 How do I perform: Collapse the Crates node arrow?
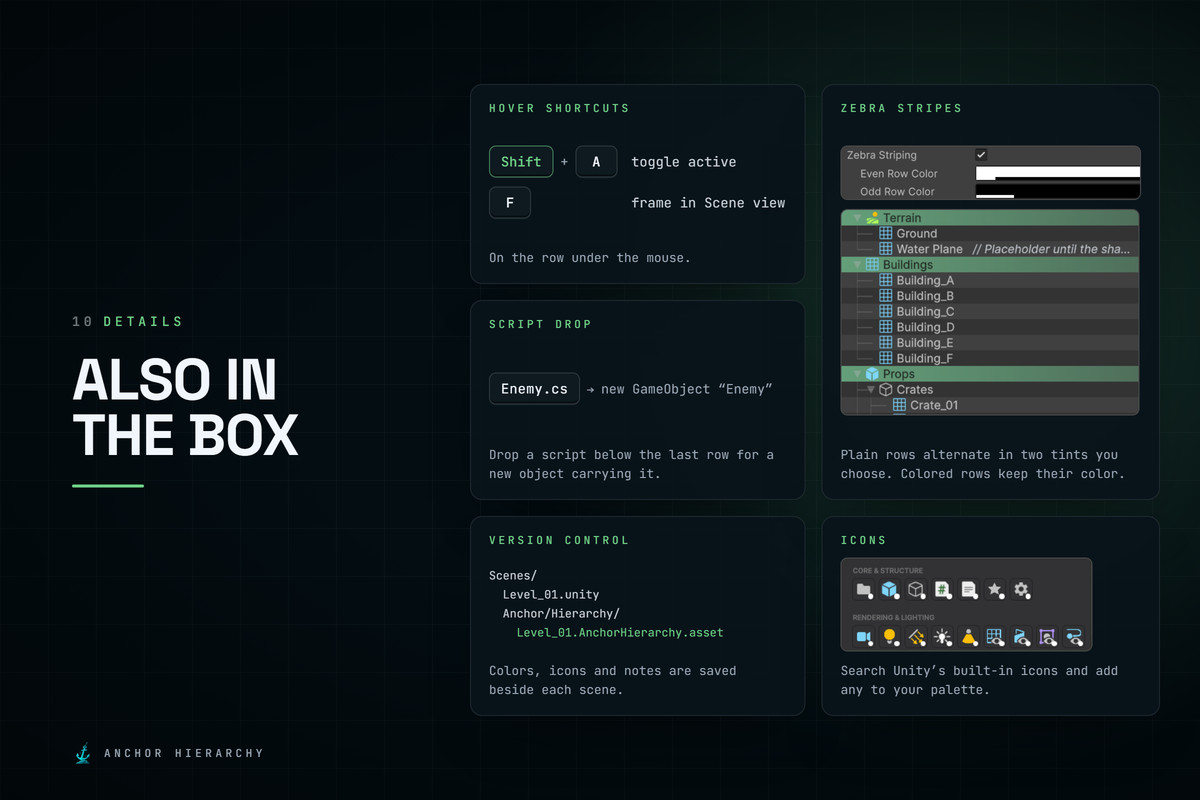click(x=871, y=390)
